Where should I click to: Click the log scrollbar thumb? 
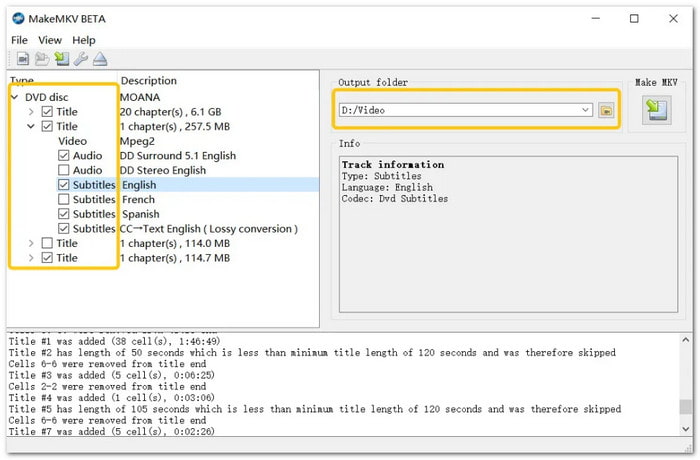point(686,406)
